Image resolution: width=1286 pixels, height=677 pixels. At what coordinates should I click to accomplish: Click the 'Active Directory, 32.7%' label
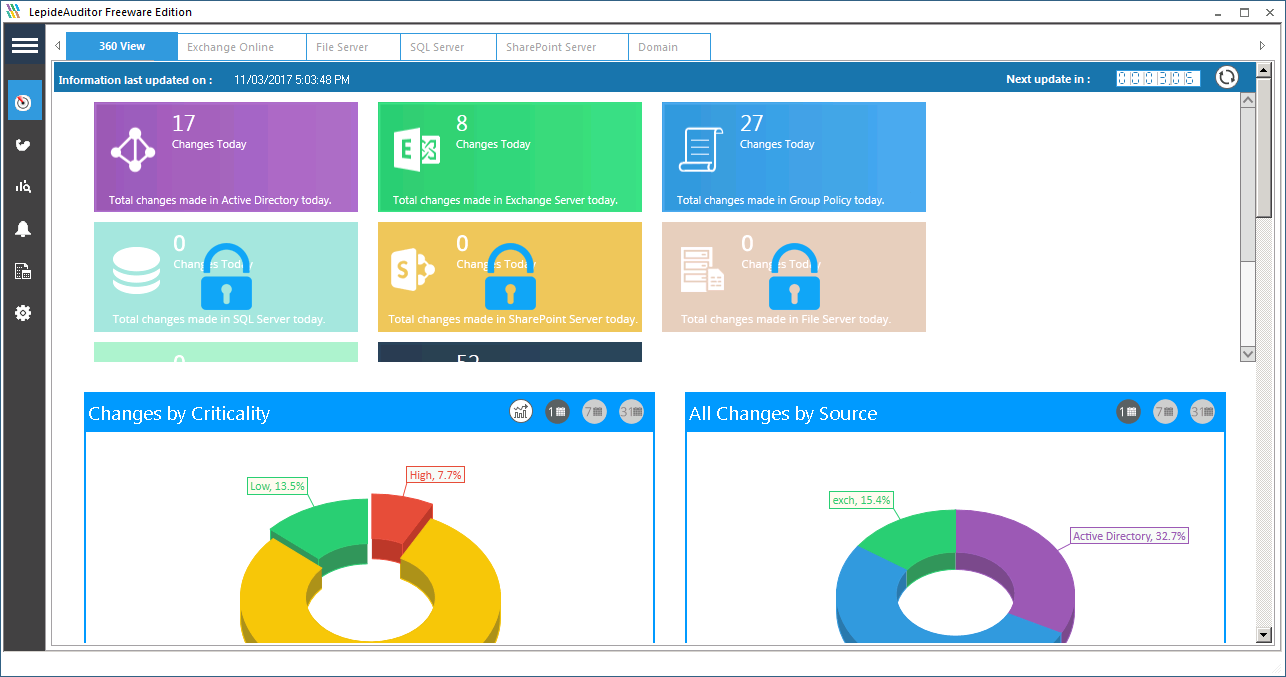tap(1129, 536)
